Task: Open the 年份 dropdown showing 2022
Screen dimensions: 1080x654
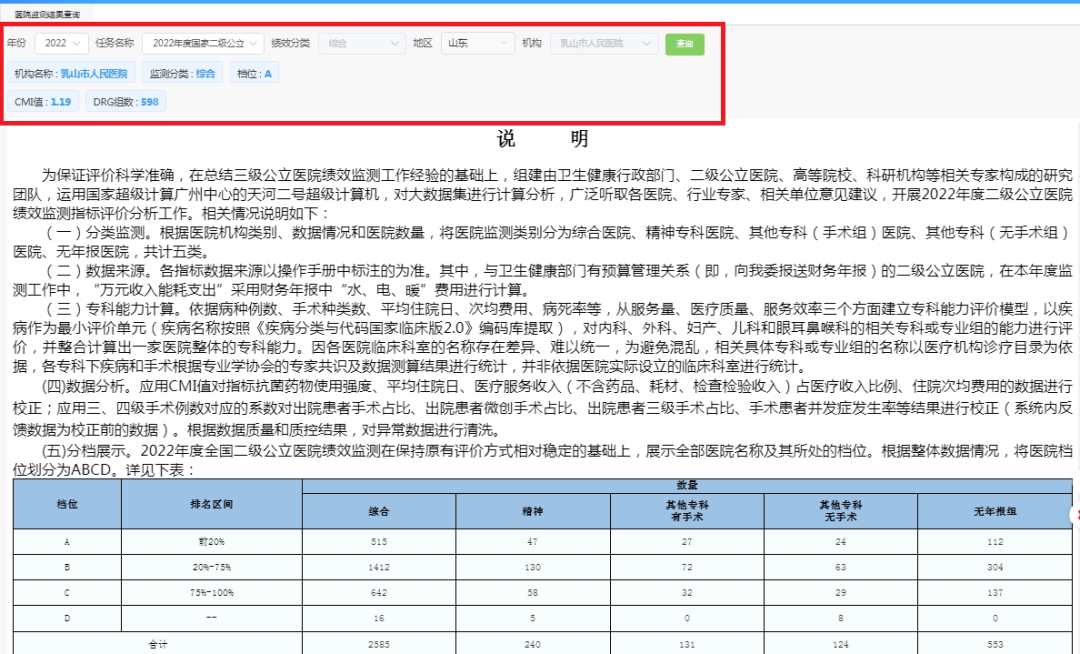Action: pos(61,43)
